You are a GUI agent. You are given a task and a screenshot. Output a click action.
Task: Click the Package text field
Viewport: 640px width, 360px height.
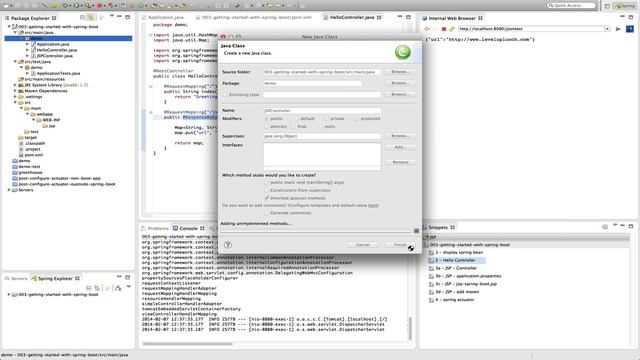312,83
